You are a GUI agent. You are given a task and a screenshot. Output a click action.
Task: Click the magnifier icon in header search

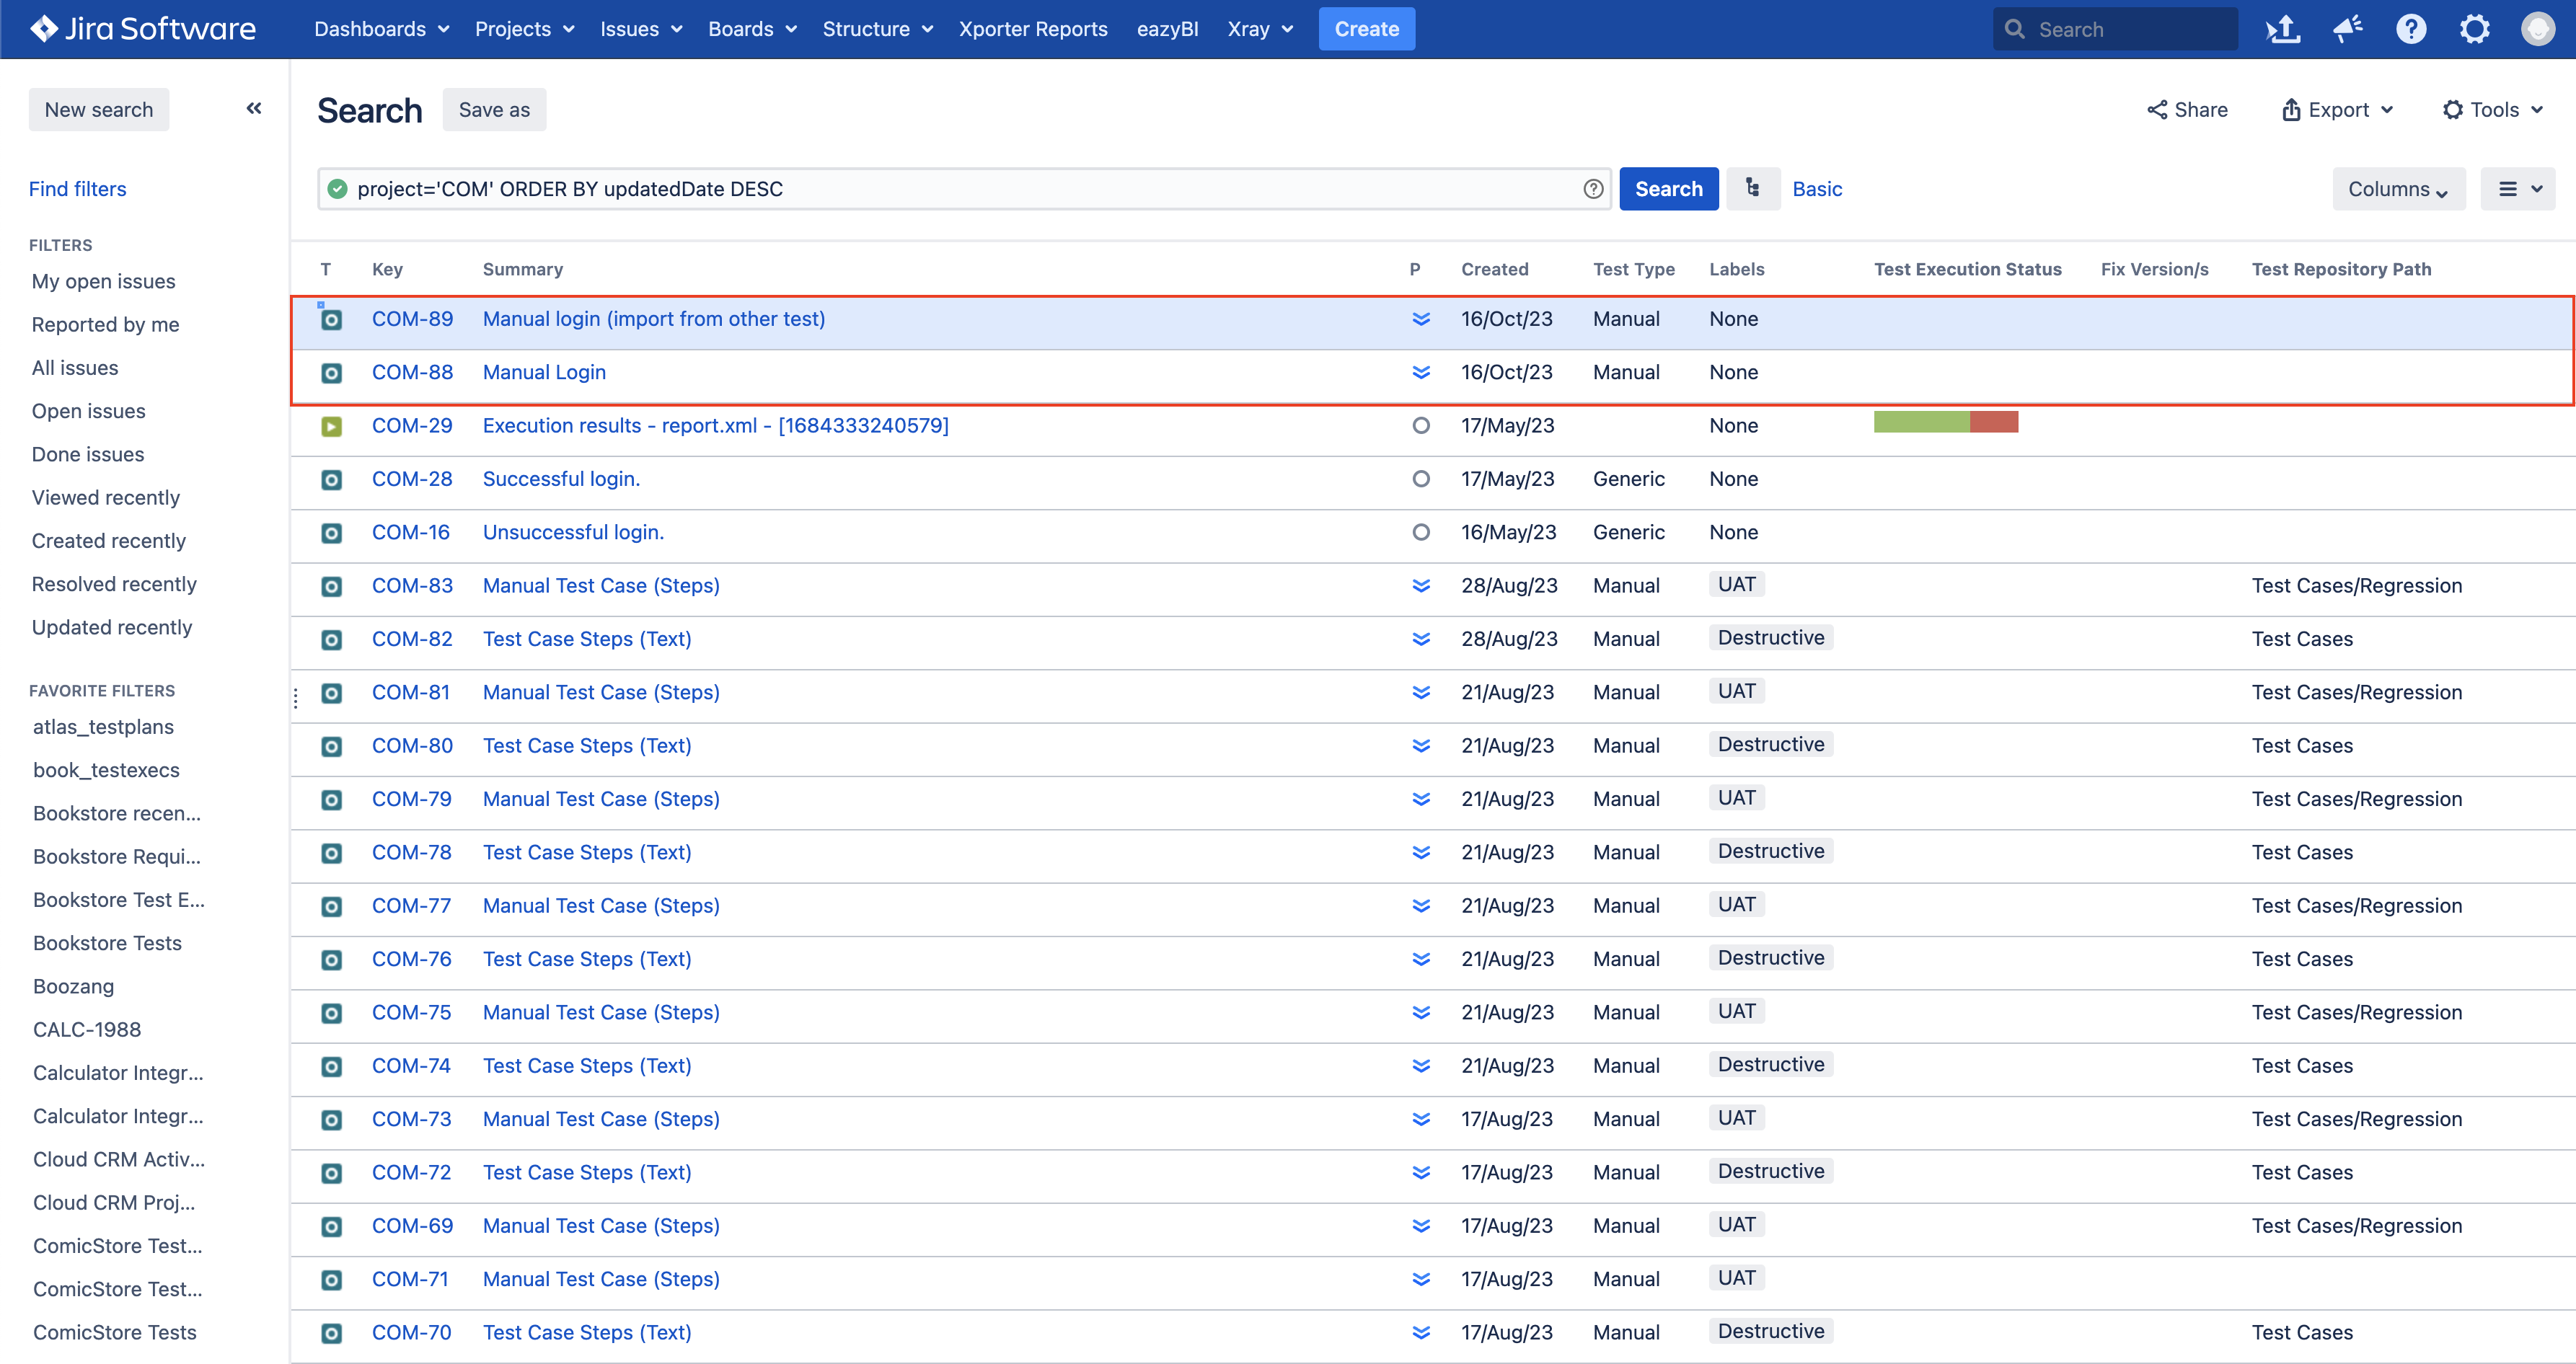(2015, 29)
